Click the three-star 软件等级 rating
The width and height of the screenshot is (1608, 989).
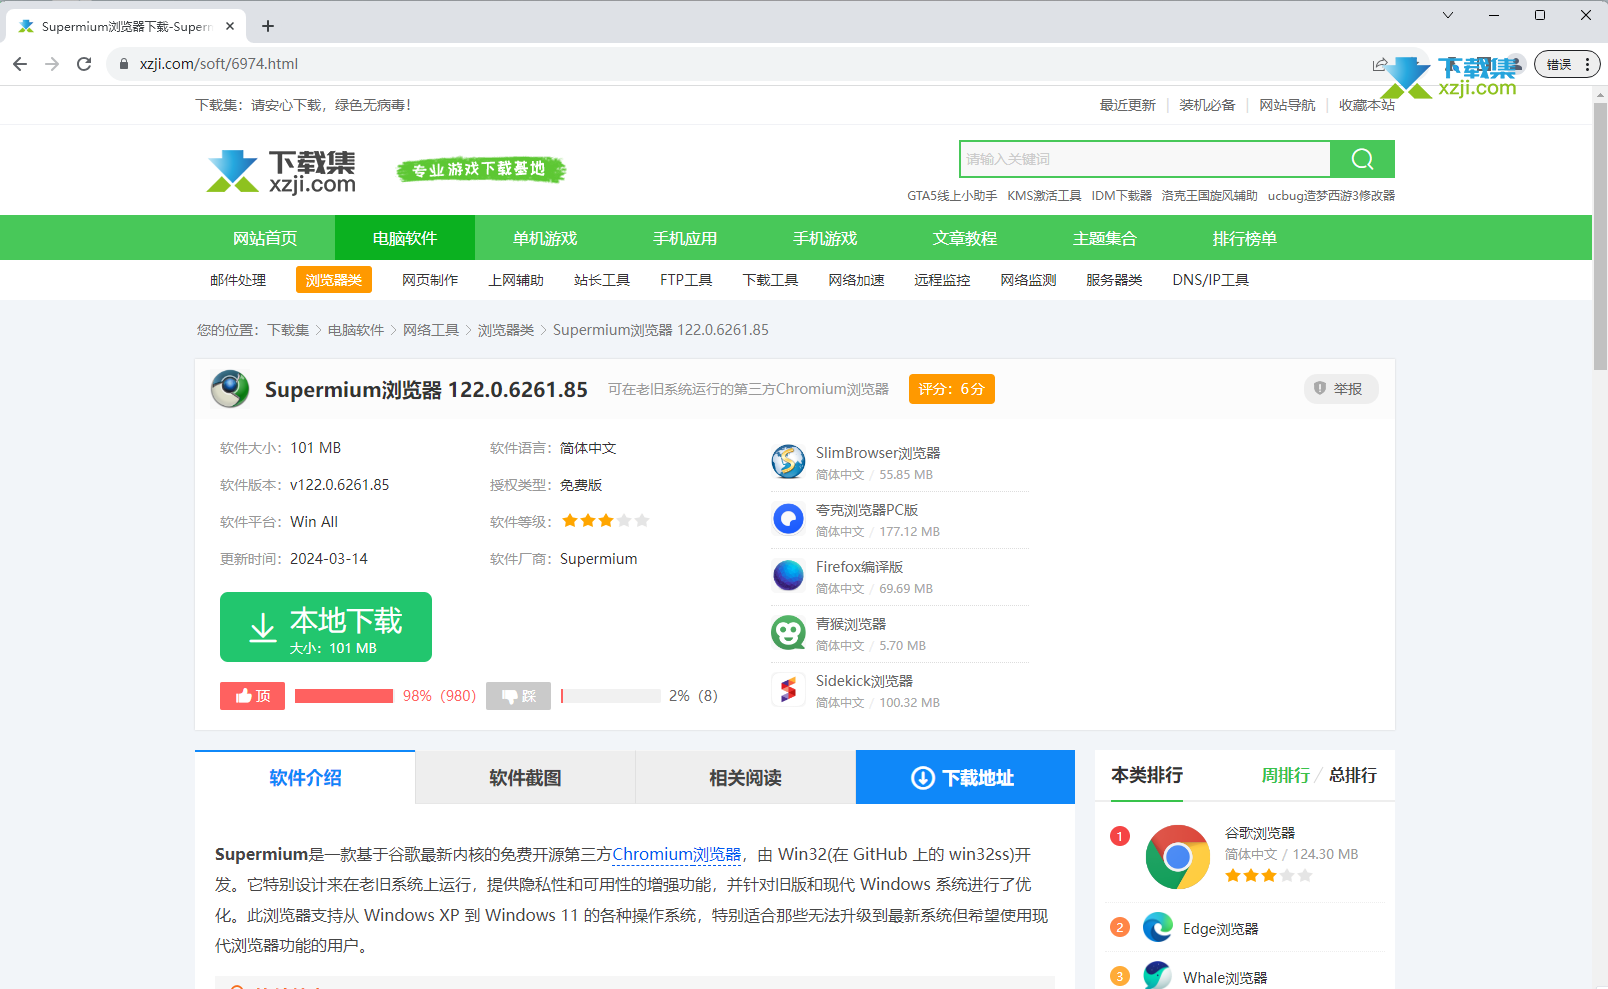pos(605,521)
